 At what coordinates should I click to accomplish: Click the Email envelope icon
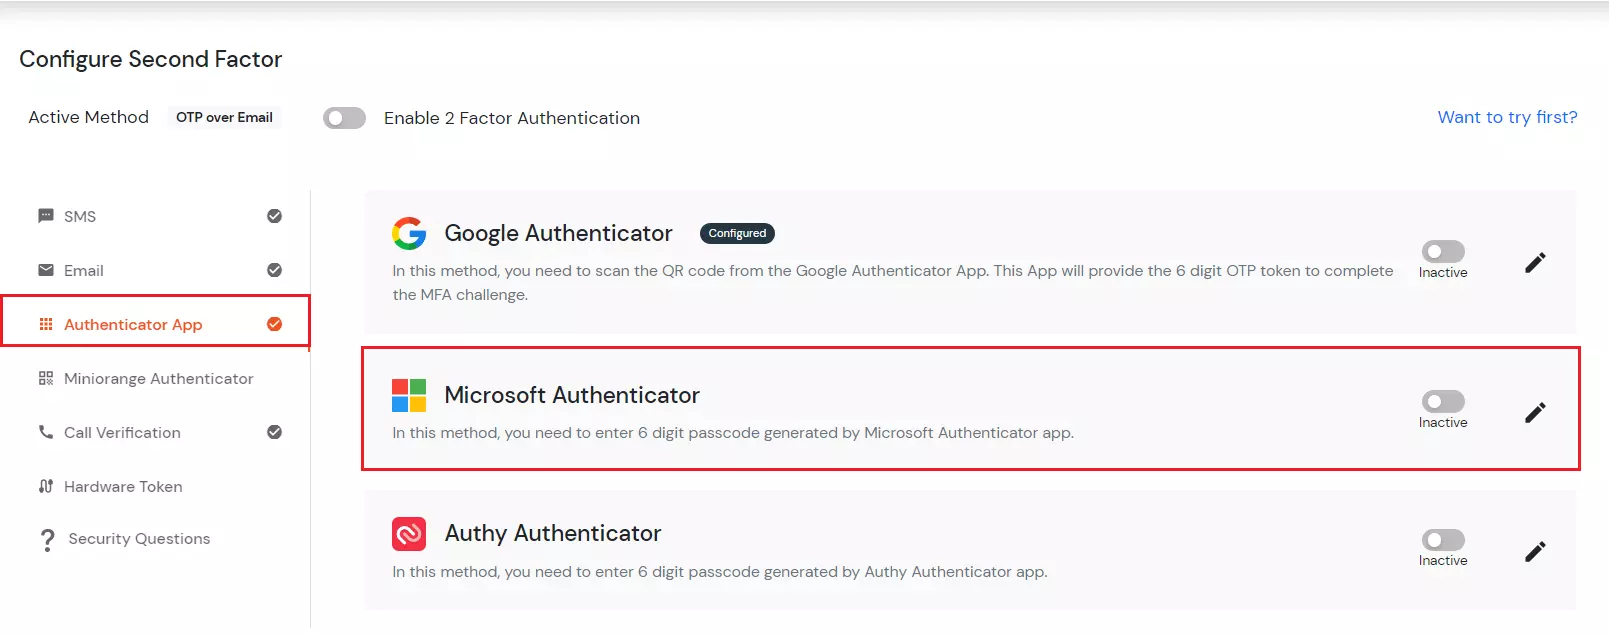click(x=45, y=270)
